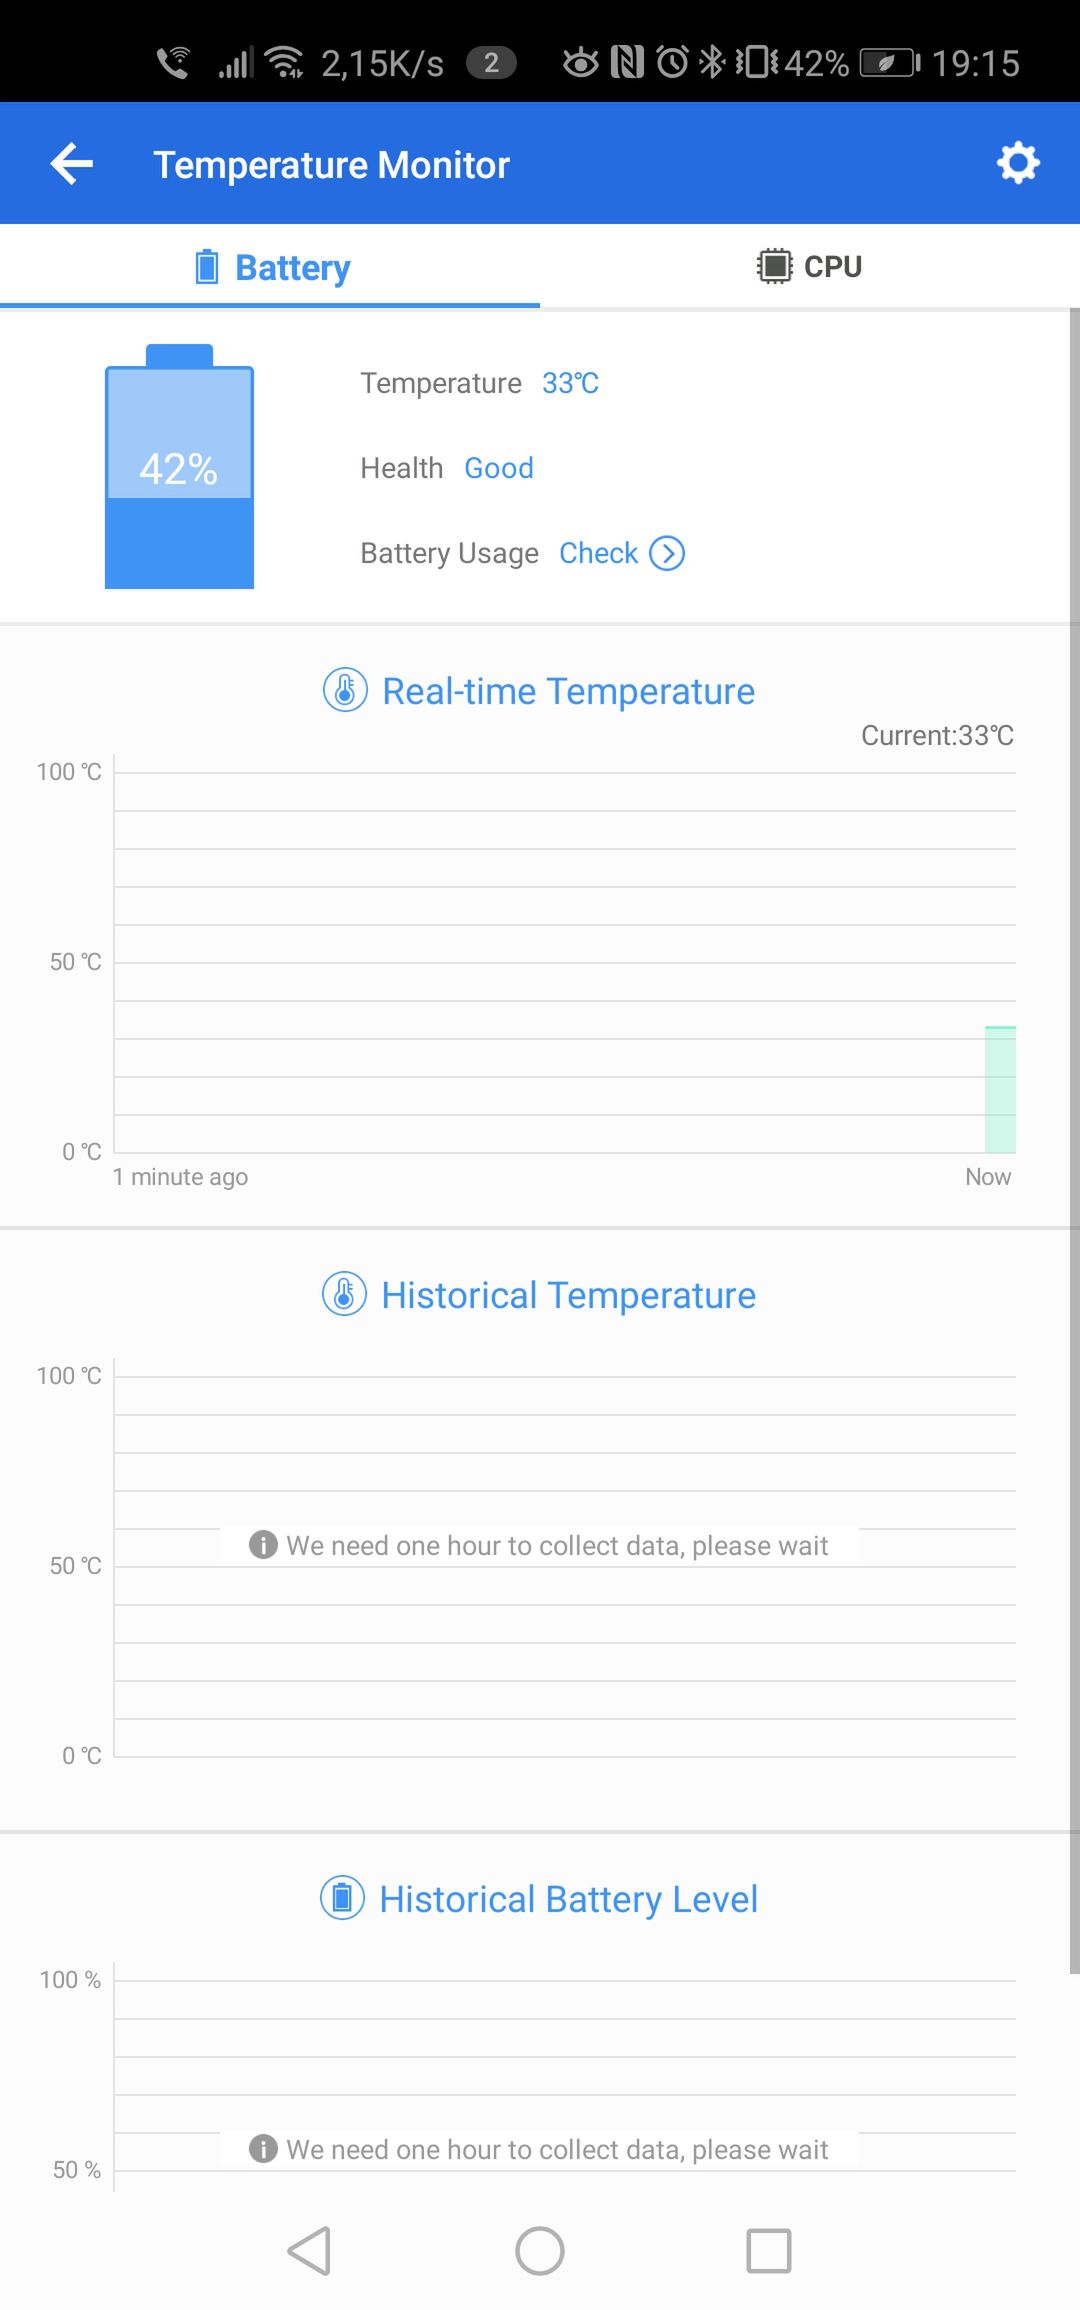Screen dimensions: 1080x2310
Task: Open the circled arrow next to Check
Action: click(667, 553)
